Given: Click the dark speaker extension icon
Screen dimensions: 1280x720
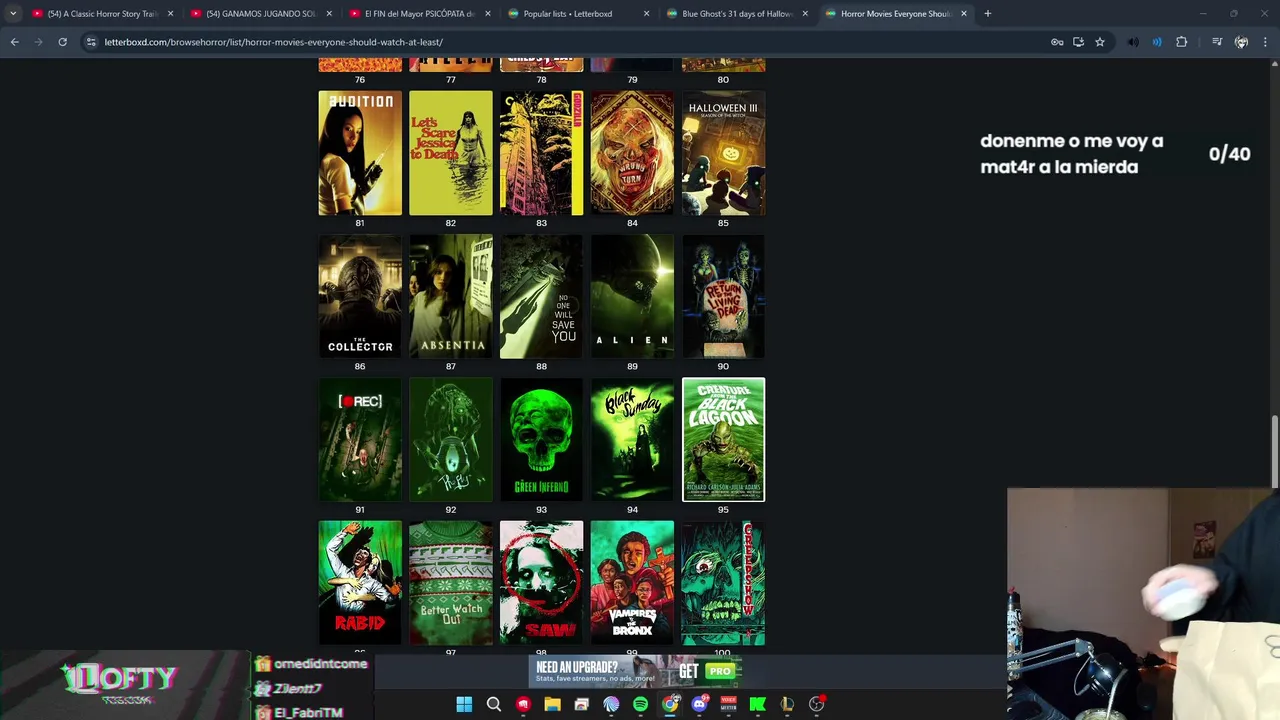Looking at the screenshot, I should [x=1133, y=42].
